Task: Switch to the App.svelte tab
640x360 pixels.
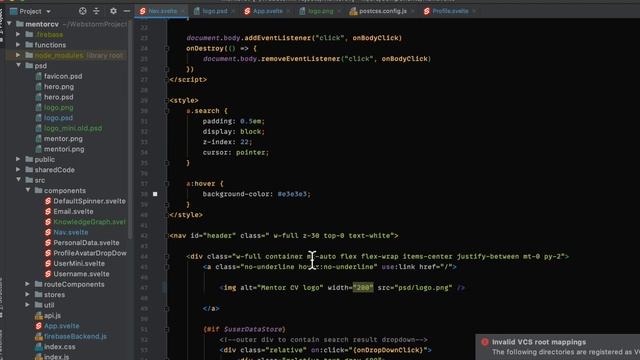Action: [267, 11]
